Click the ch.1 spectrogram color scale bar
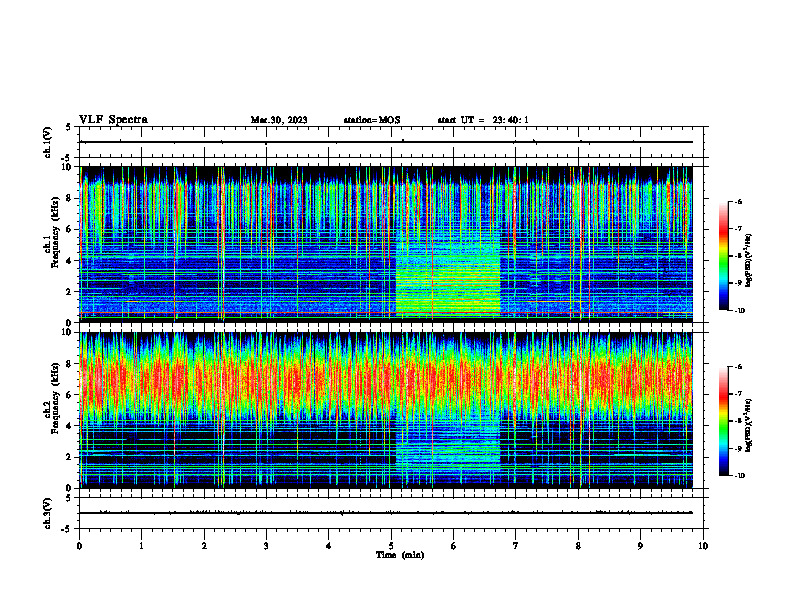The image size is (792, 612). point(723,256)
